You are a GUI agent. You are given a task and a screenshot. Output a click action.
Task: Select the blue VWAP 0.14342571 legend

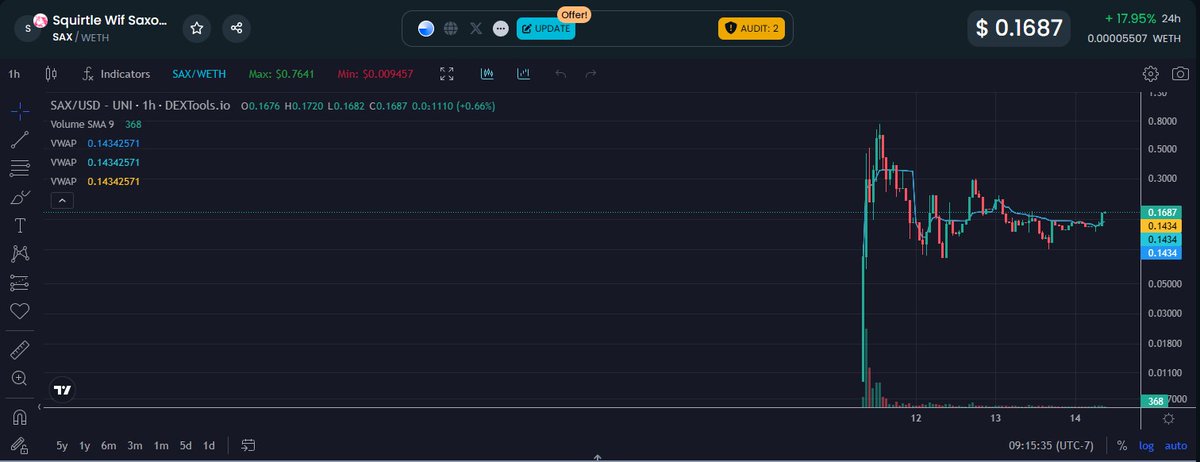[x=95, y=143]
